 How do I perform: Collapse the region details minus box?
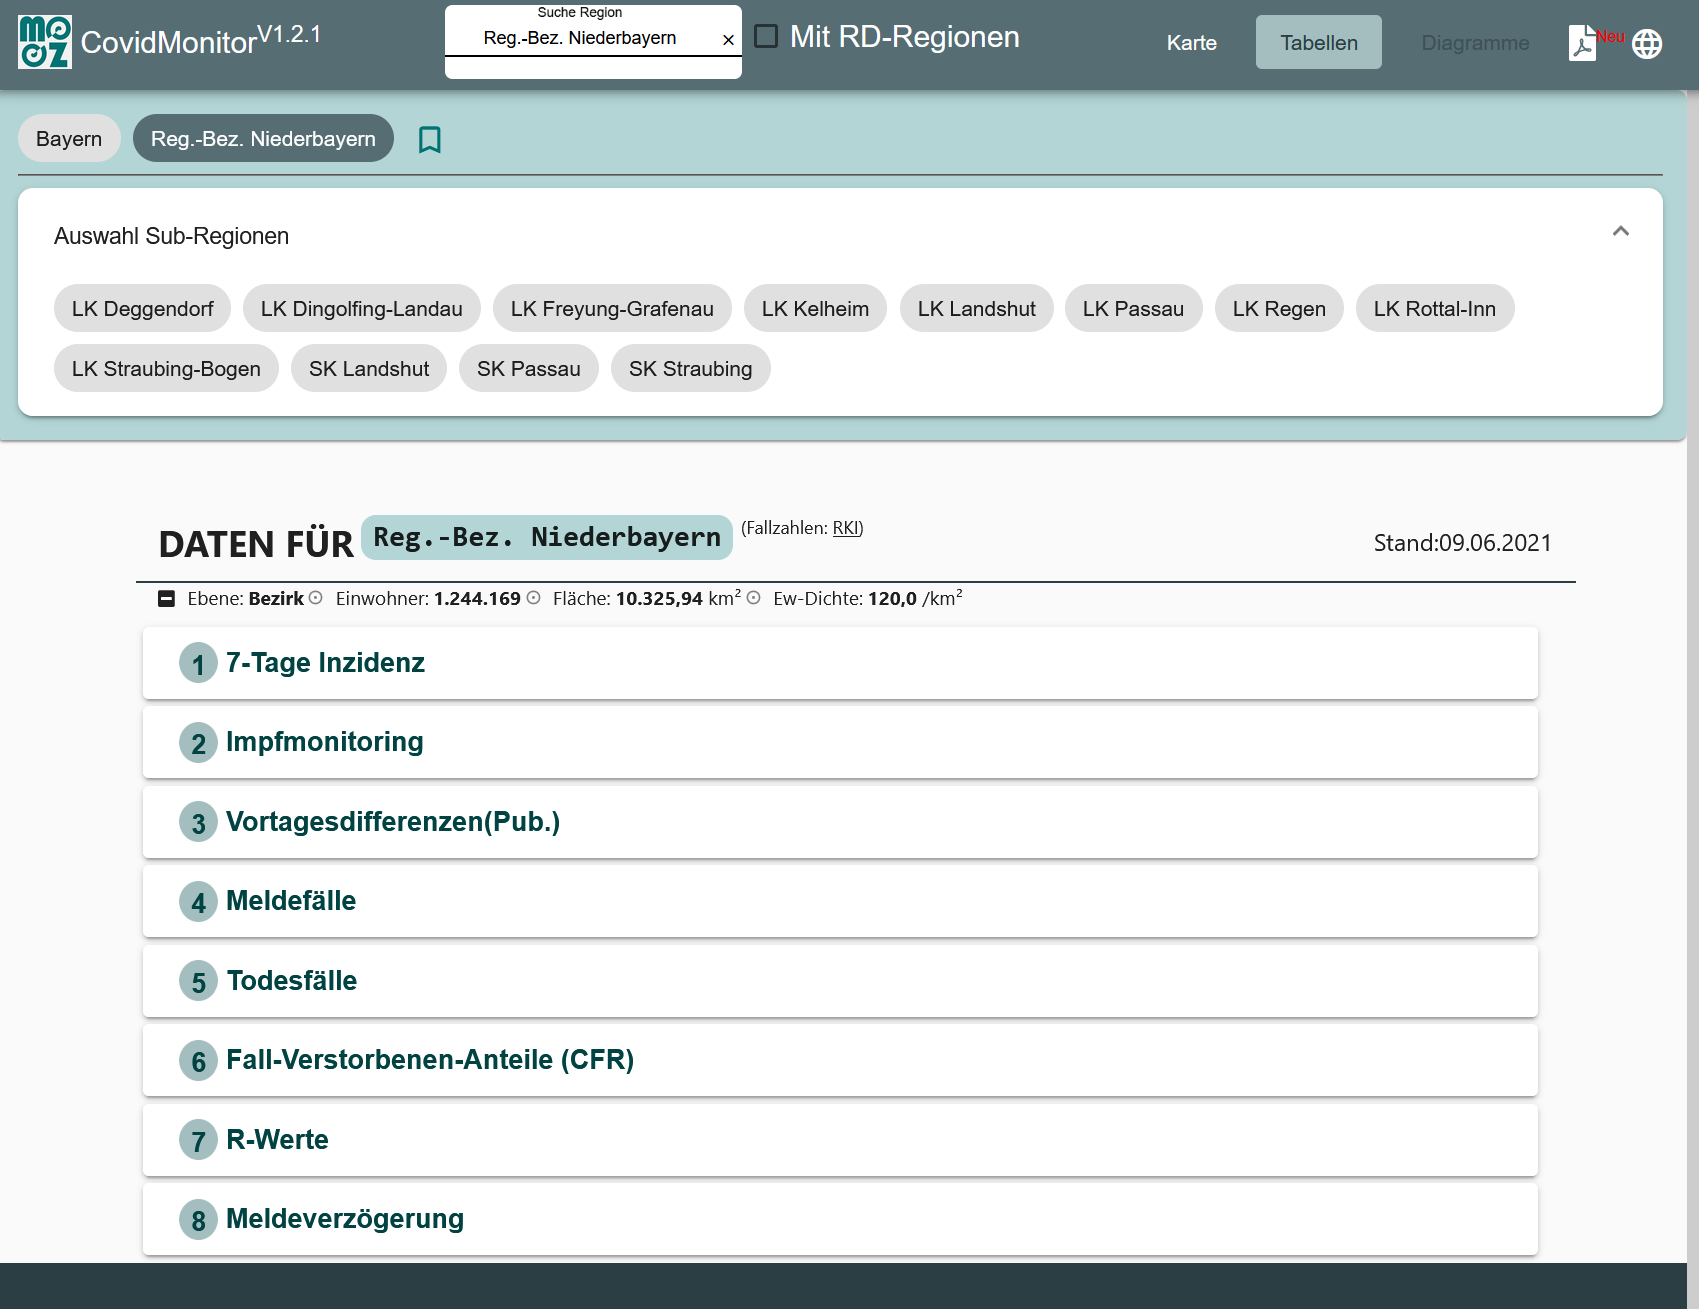(167, 599)
